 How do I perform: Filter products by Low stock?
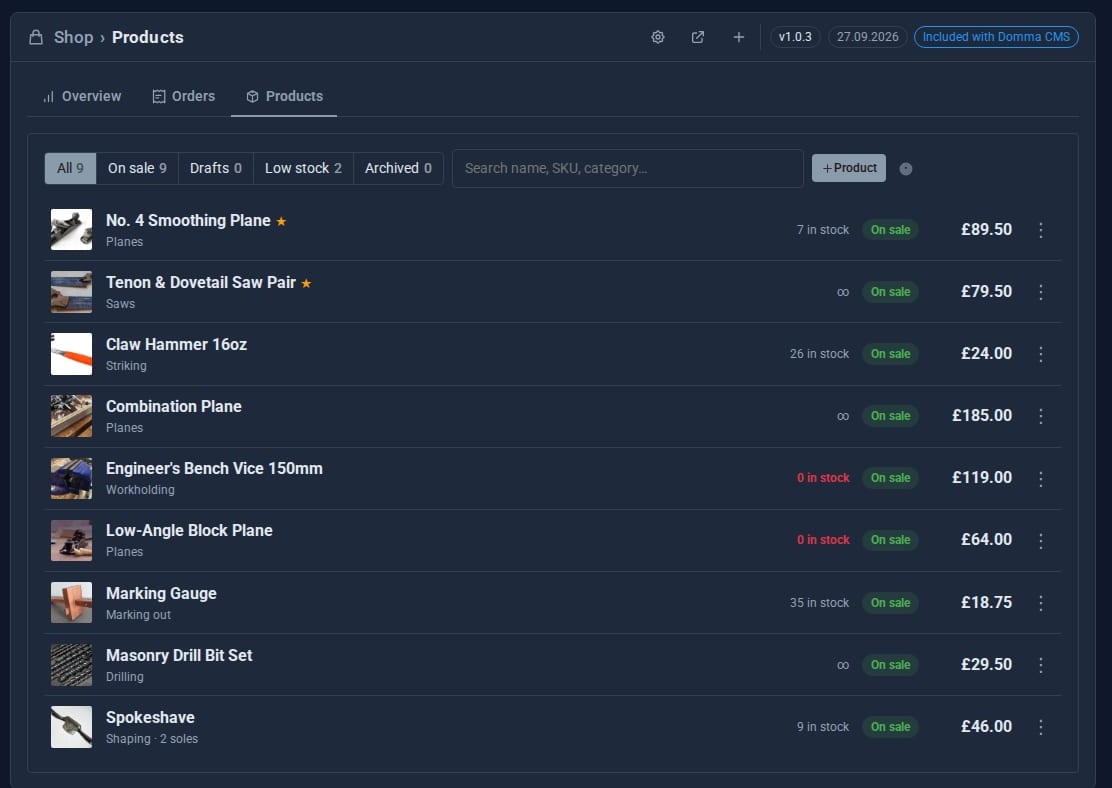coord(303,168)
